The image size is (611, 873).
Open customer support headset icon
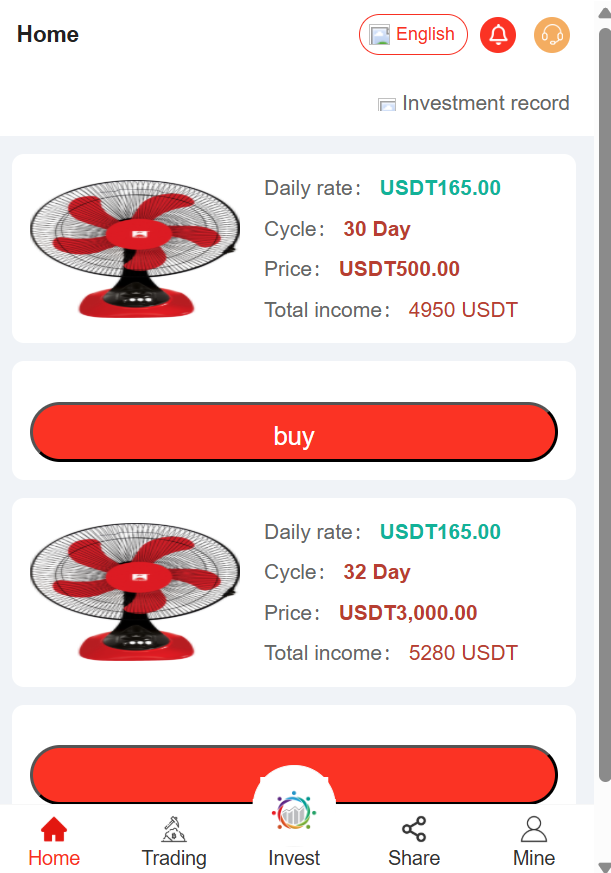pyautogui.click(x=552, y=35)
